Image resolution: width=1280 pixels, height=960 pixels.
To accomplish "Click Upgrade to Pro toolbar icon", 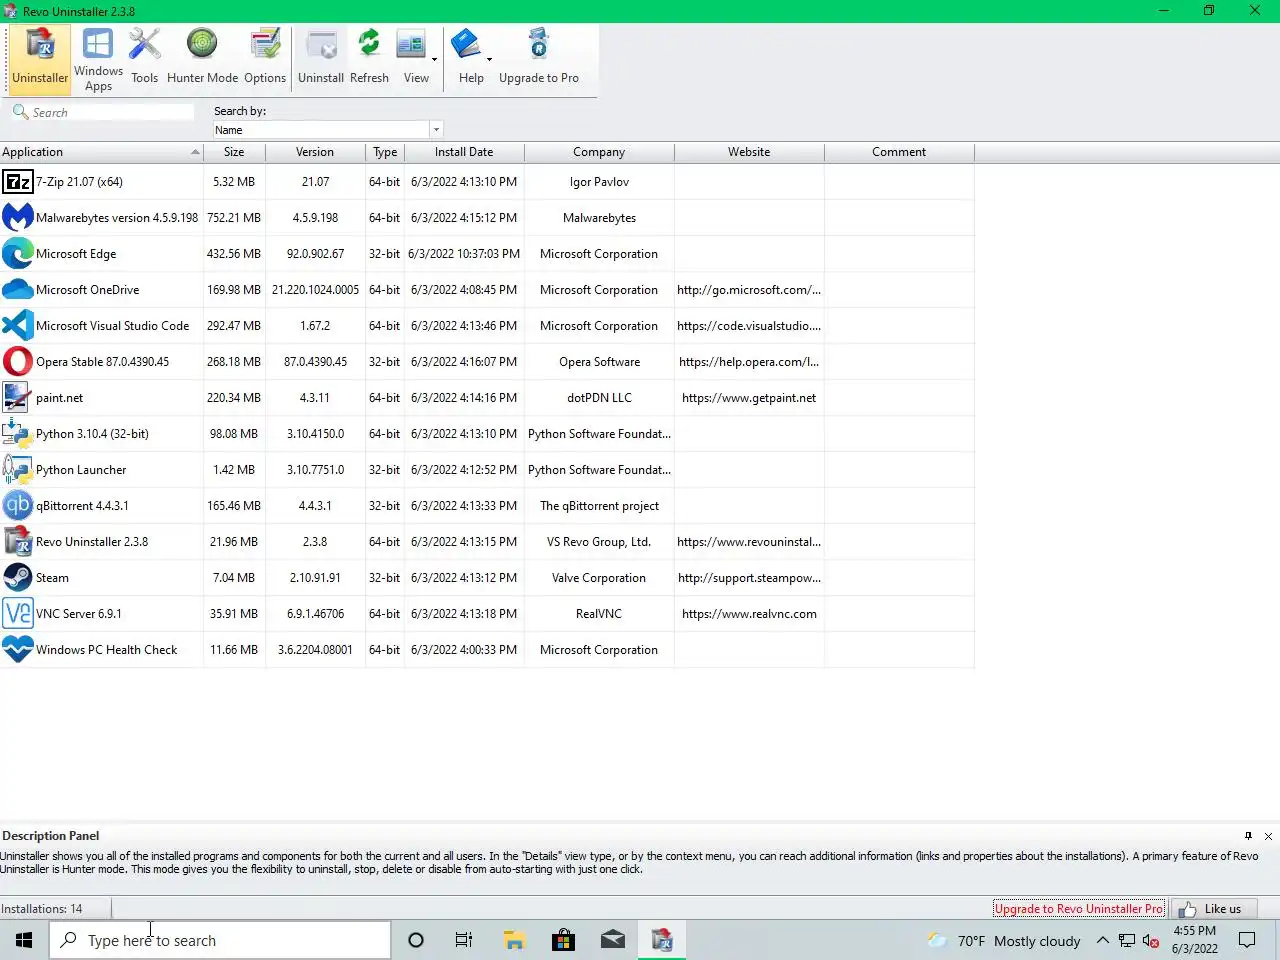I will pos(539,59).
